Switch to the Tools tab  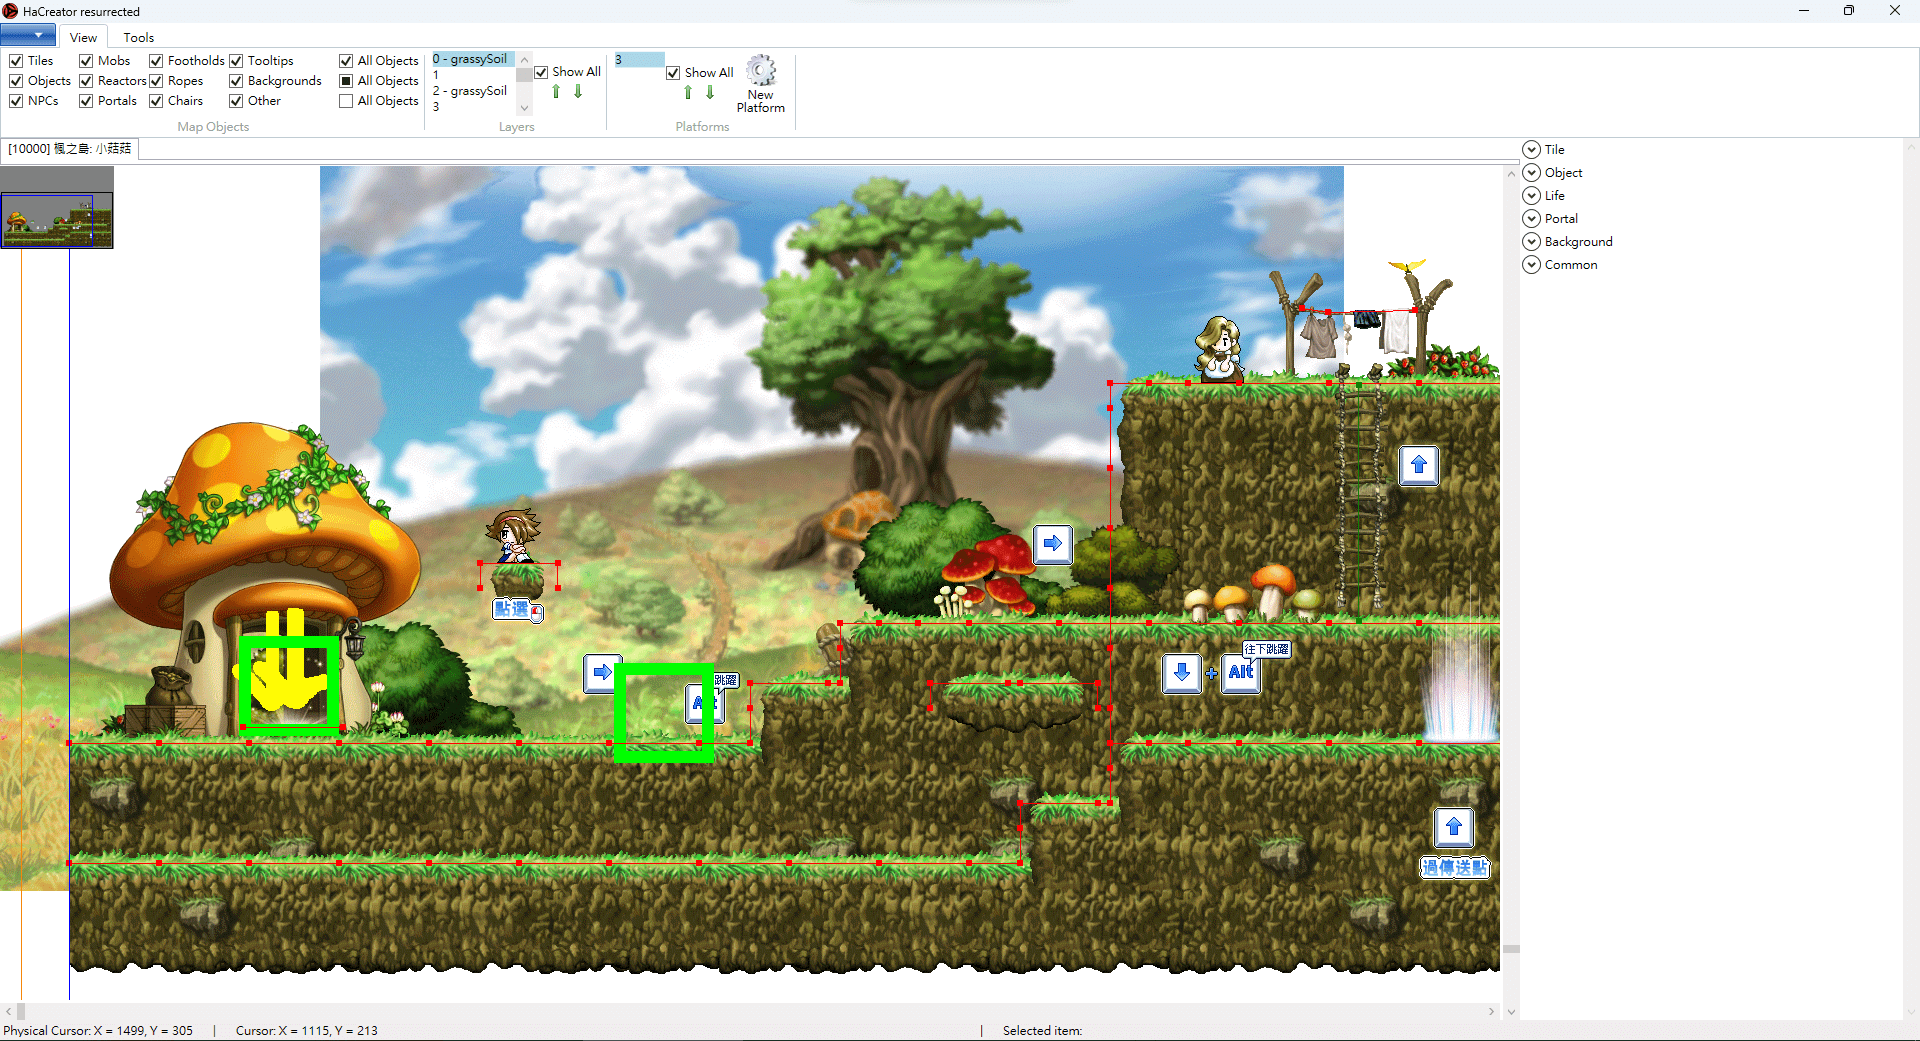(139, 38)
